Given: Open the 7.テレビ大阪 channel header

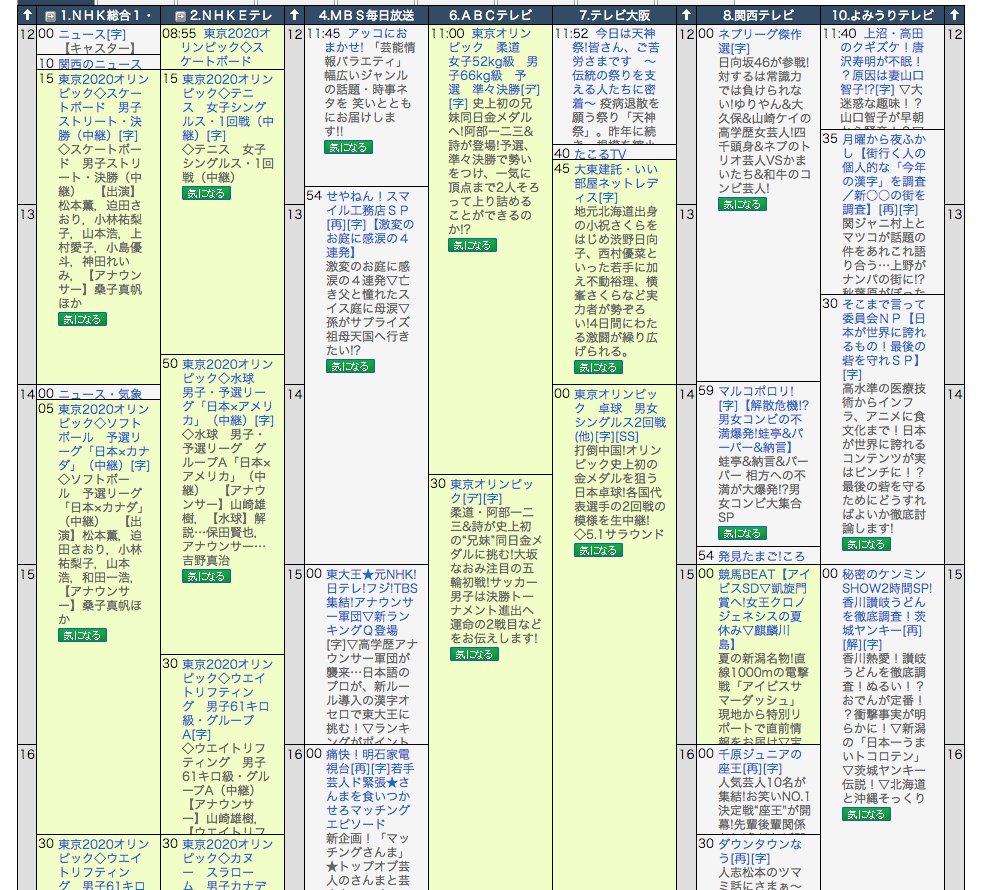Looking at the screenshot, I should 614,15.
